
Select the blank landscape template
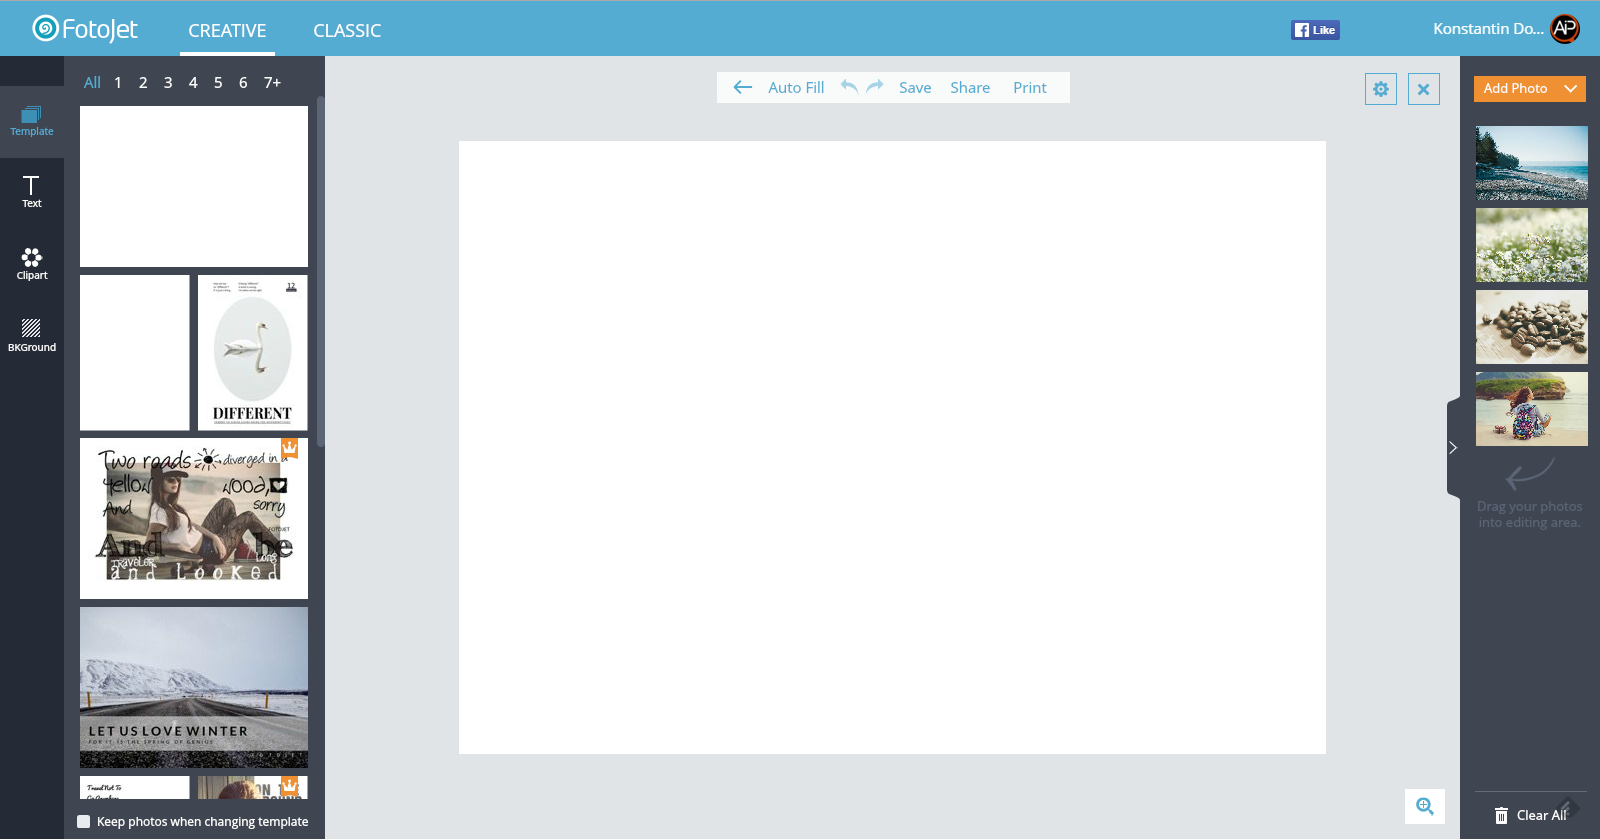[194, 187]
